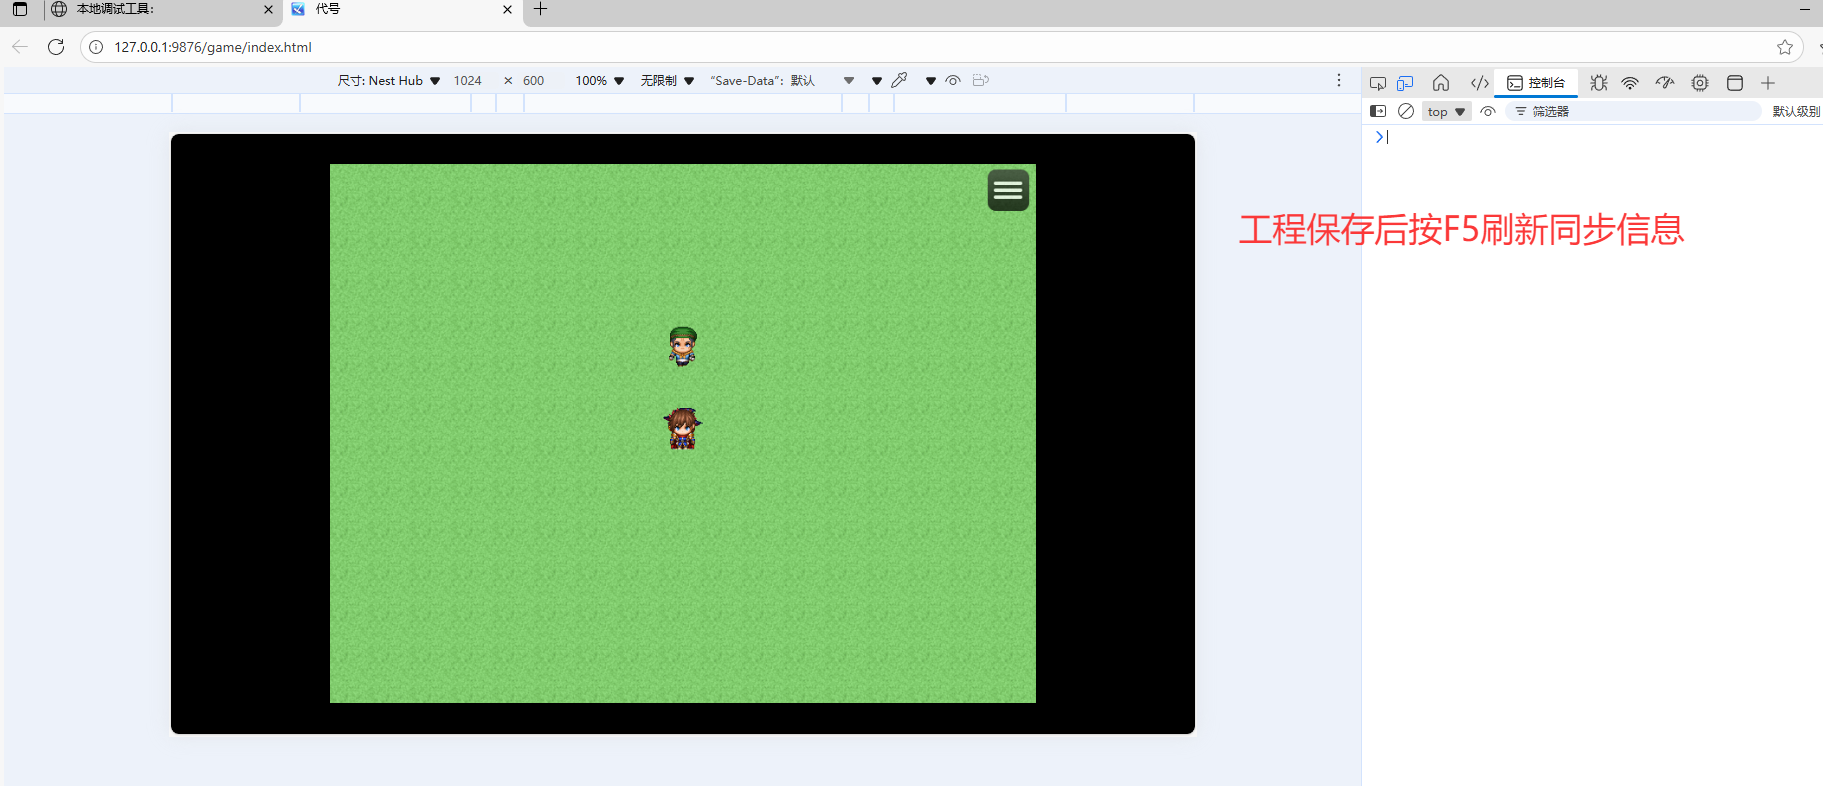The image size is (1823, 786).
Task: Click the inspect element picker icon
Action: pyautogui.click(x=1378, y=83)
